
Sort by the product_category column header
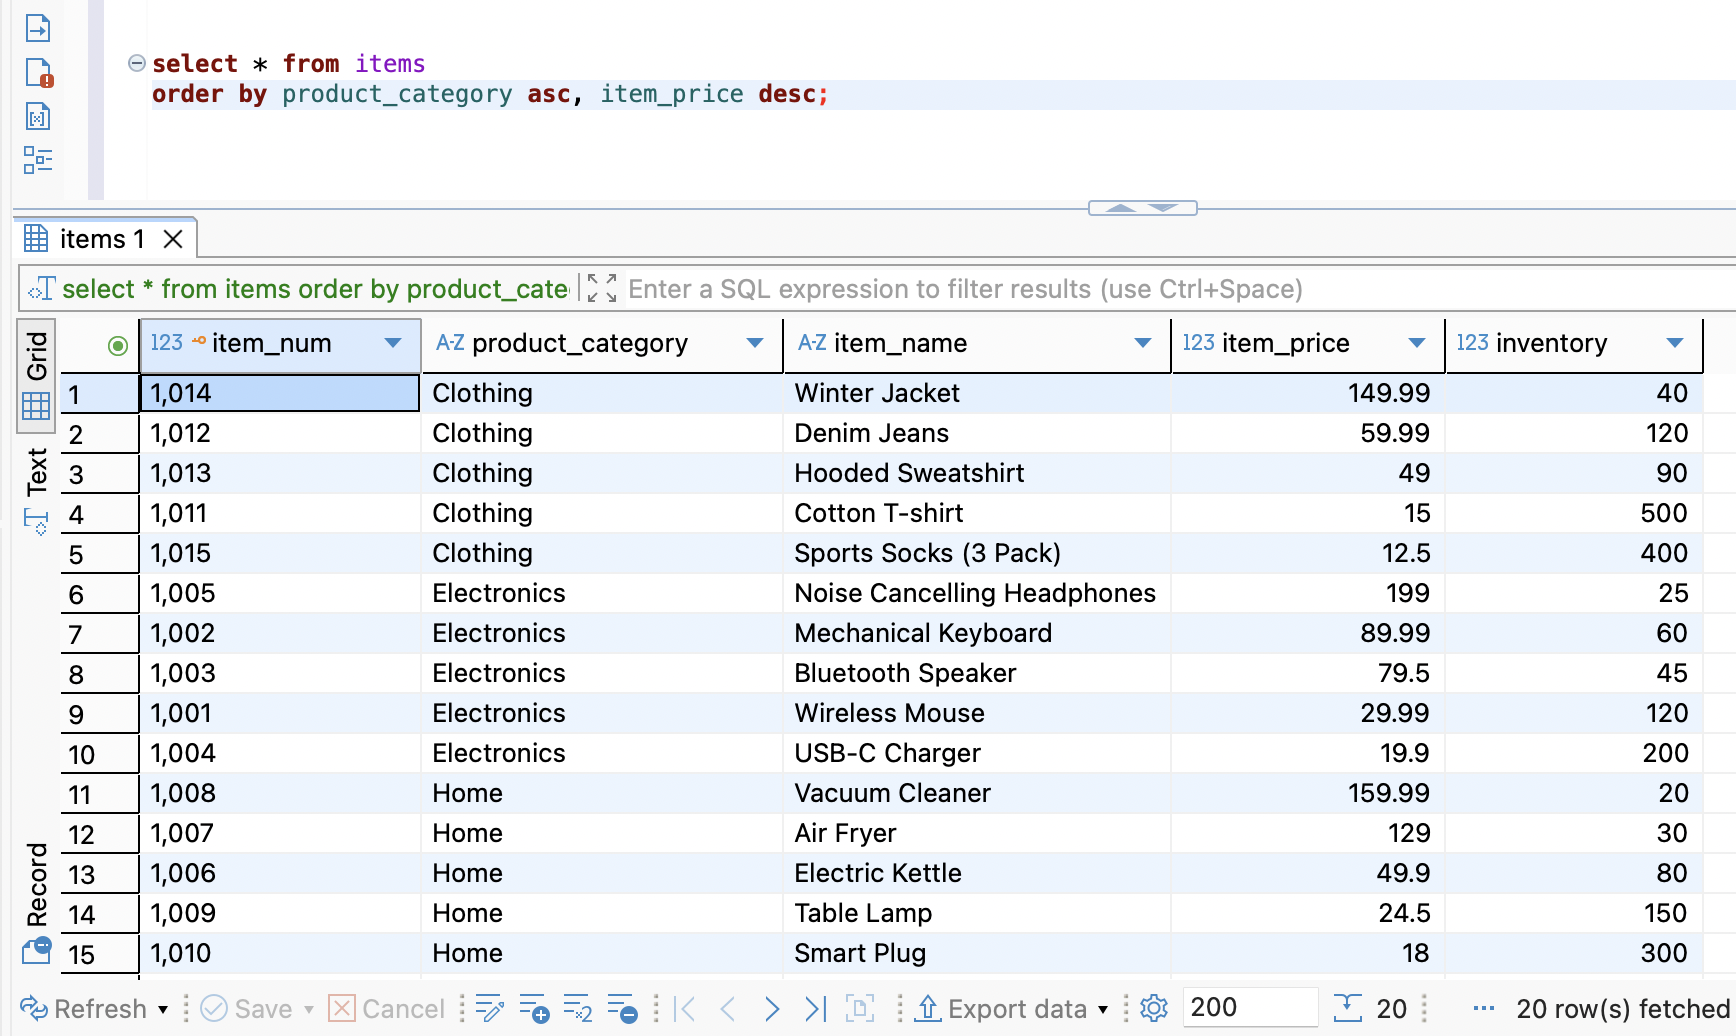(x=580, y=343)
